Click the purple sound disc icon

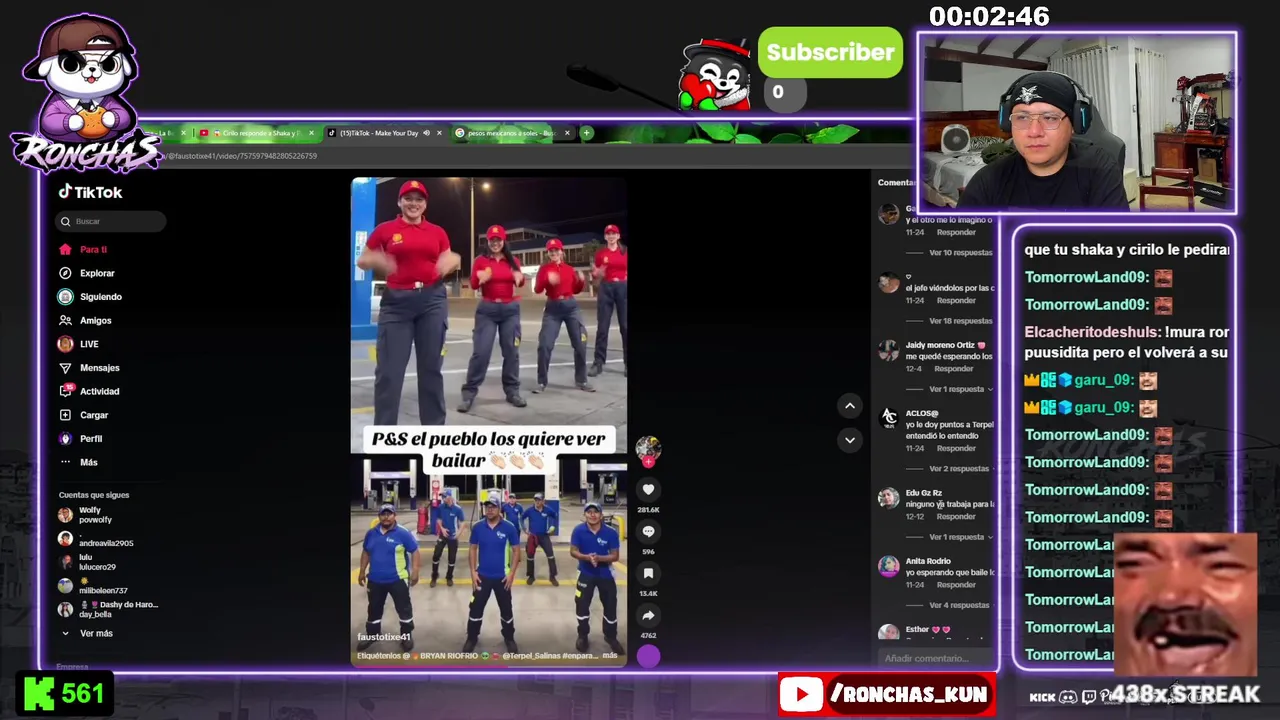(648, 656)
